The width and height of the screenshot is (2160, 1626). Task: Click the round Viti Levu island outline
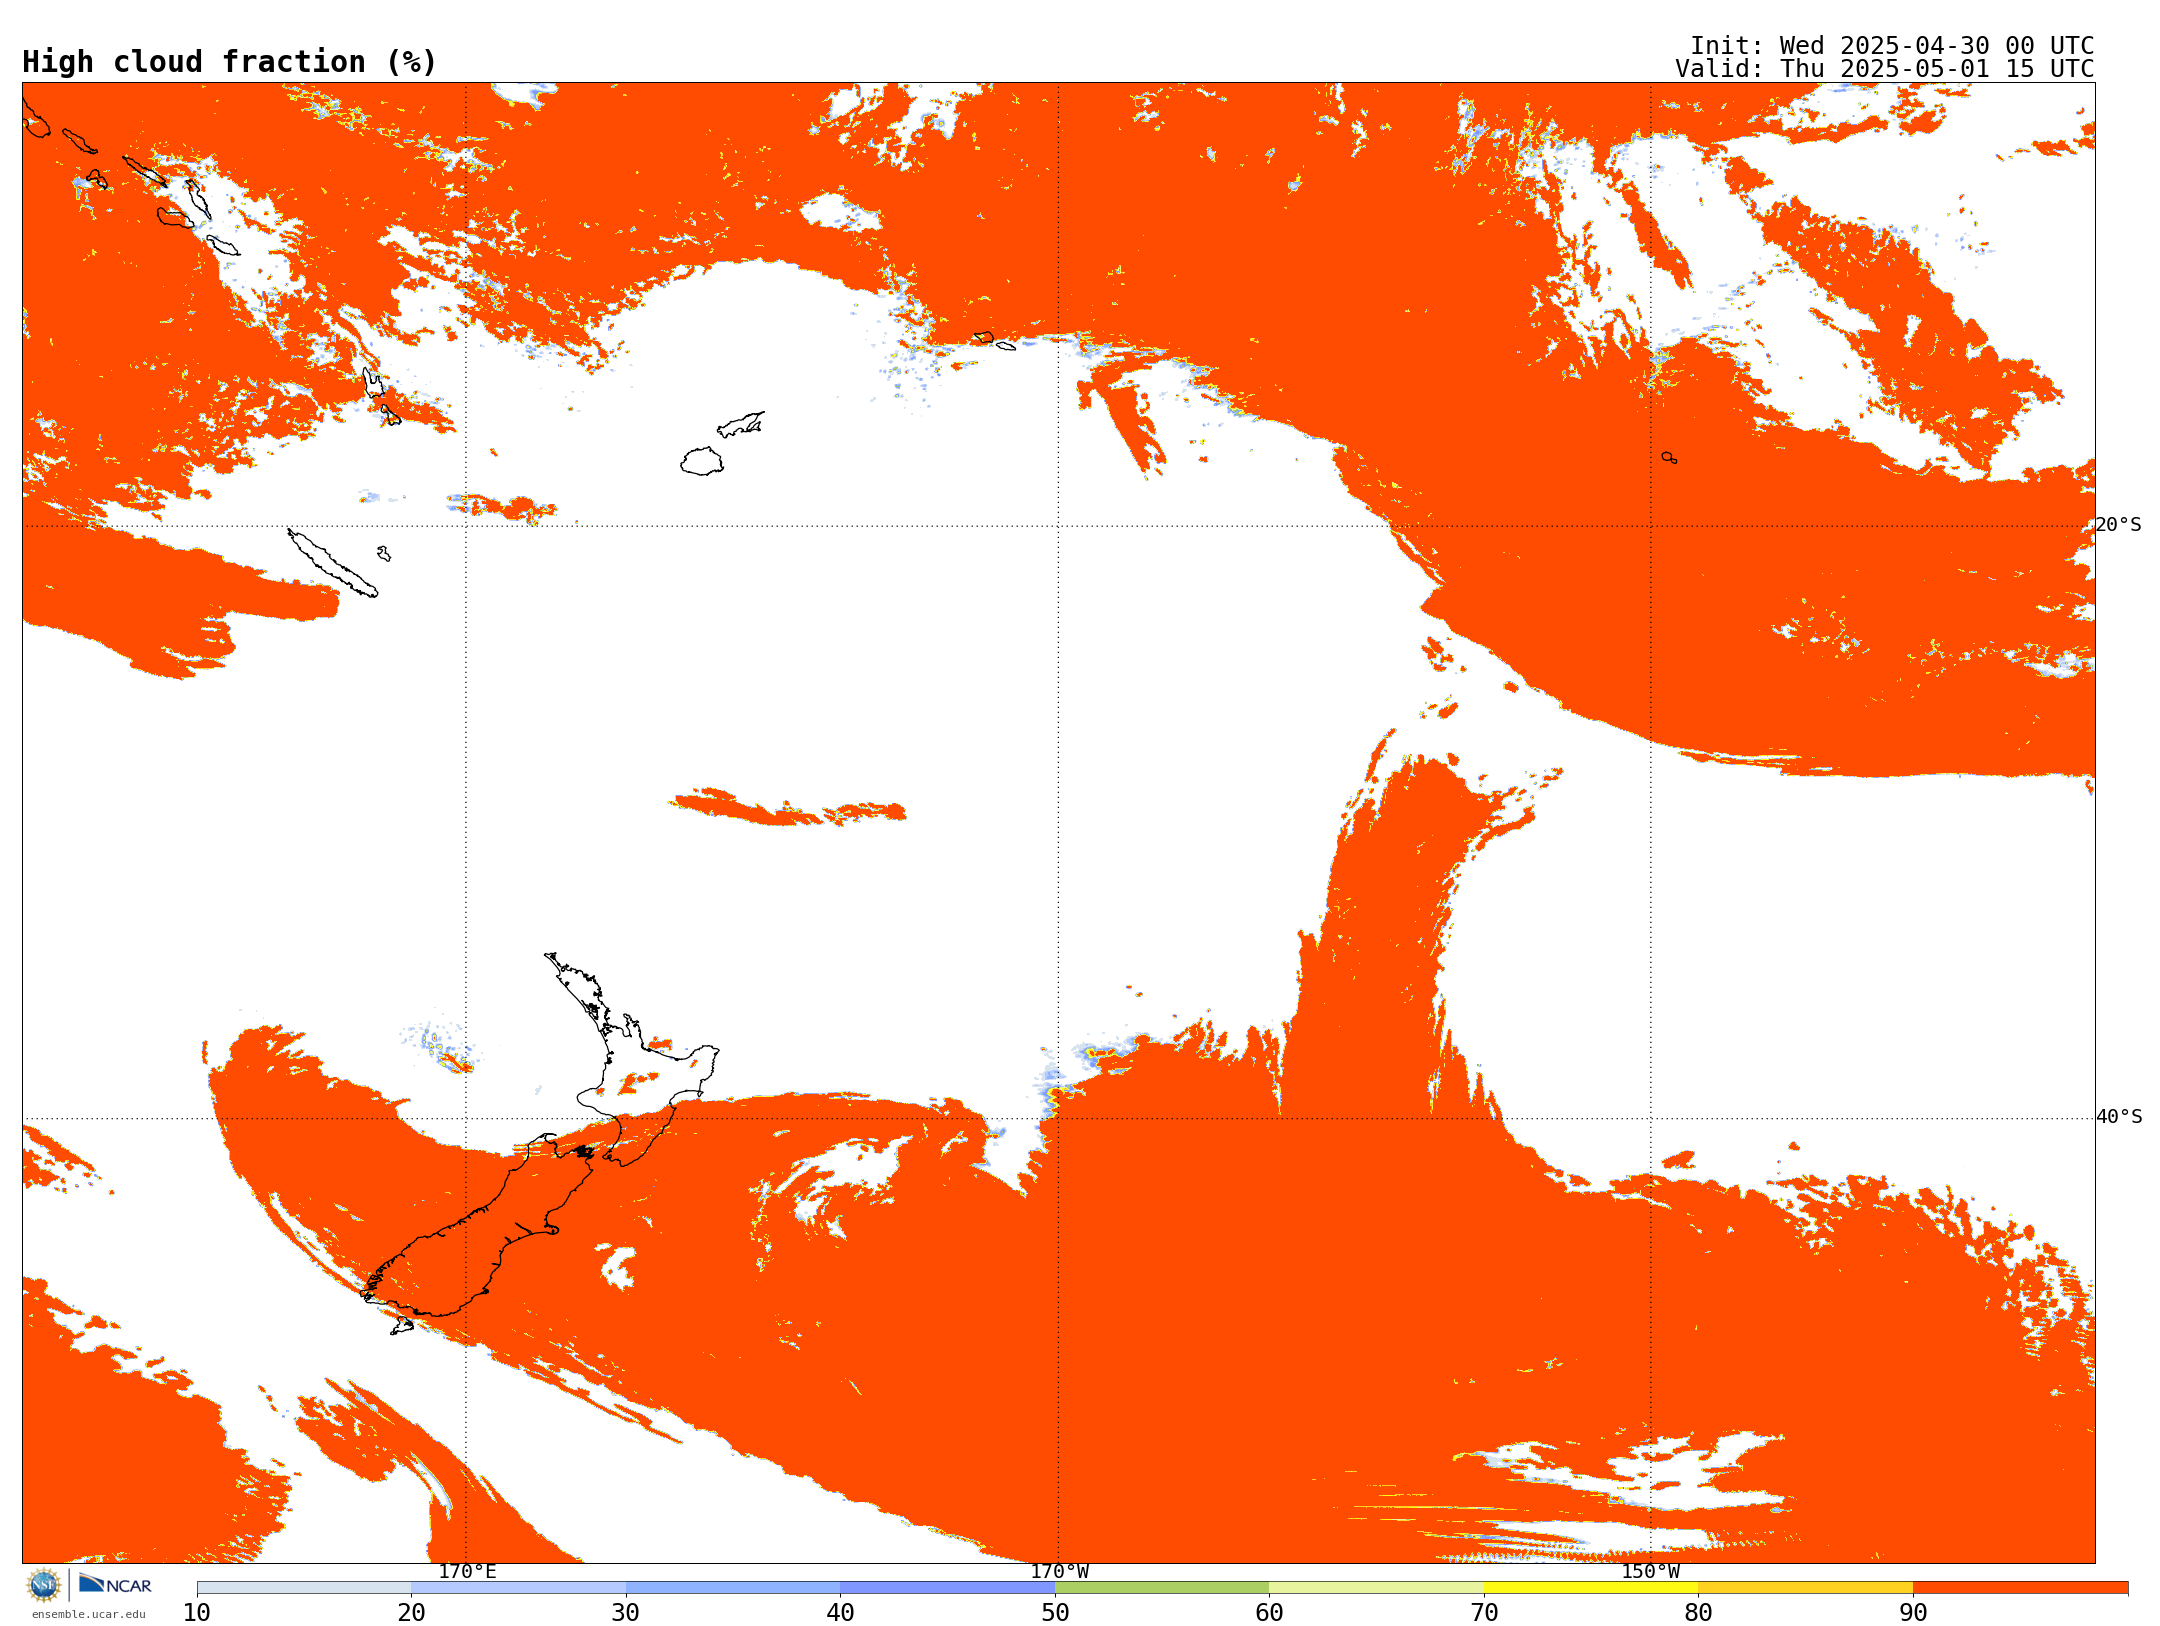(702, 461)
